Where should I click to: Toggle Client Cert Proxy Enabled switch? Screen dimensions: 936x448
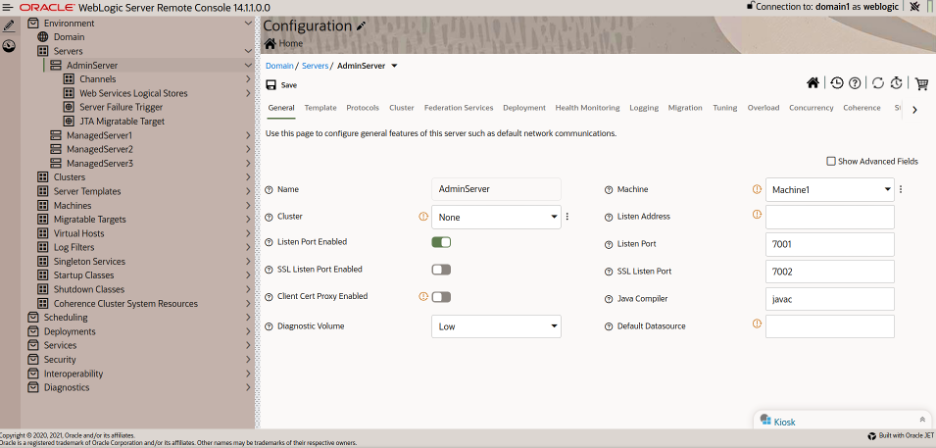click(x=441, y=297)
